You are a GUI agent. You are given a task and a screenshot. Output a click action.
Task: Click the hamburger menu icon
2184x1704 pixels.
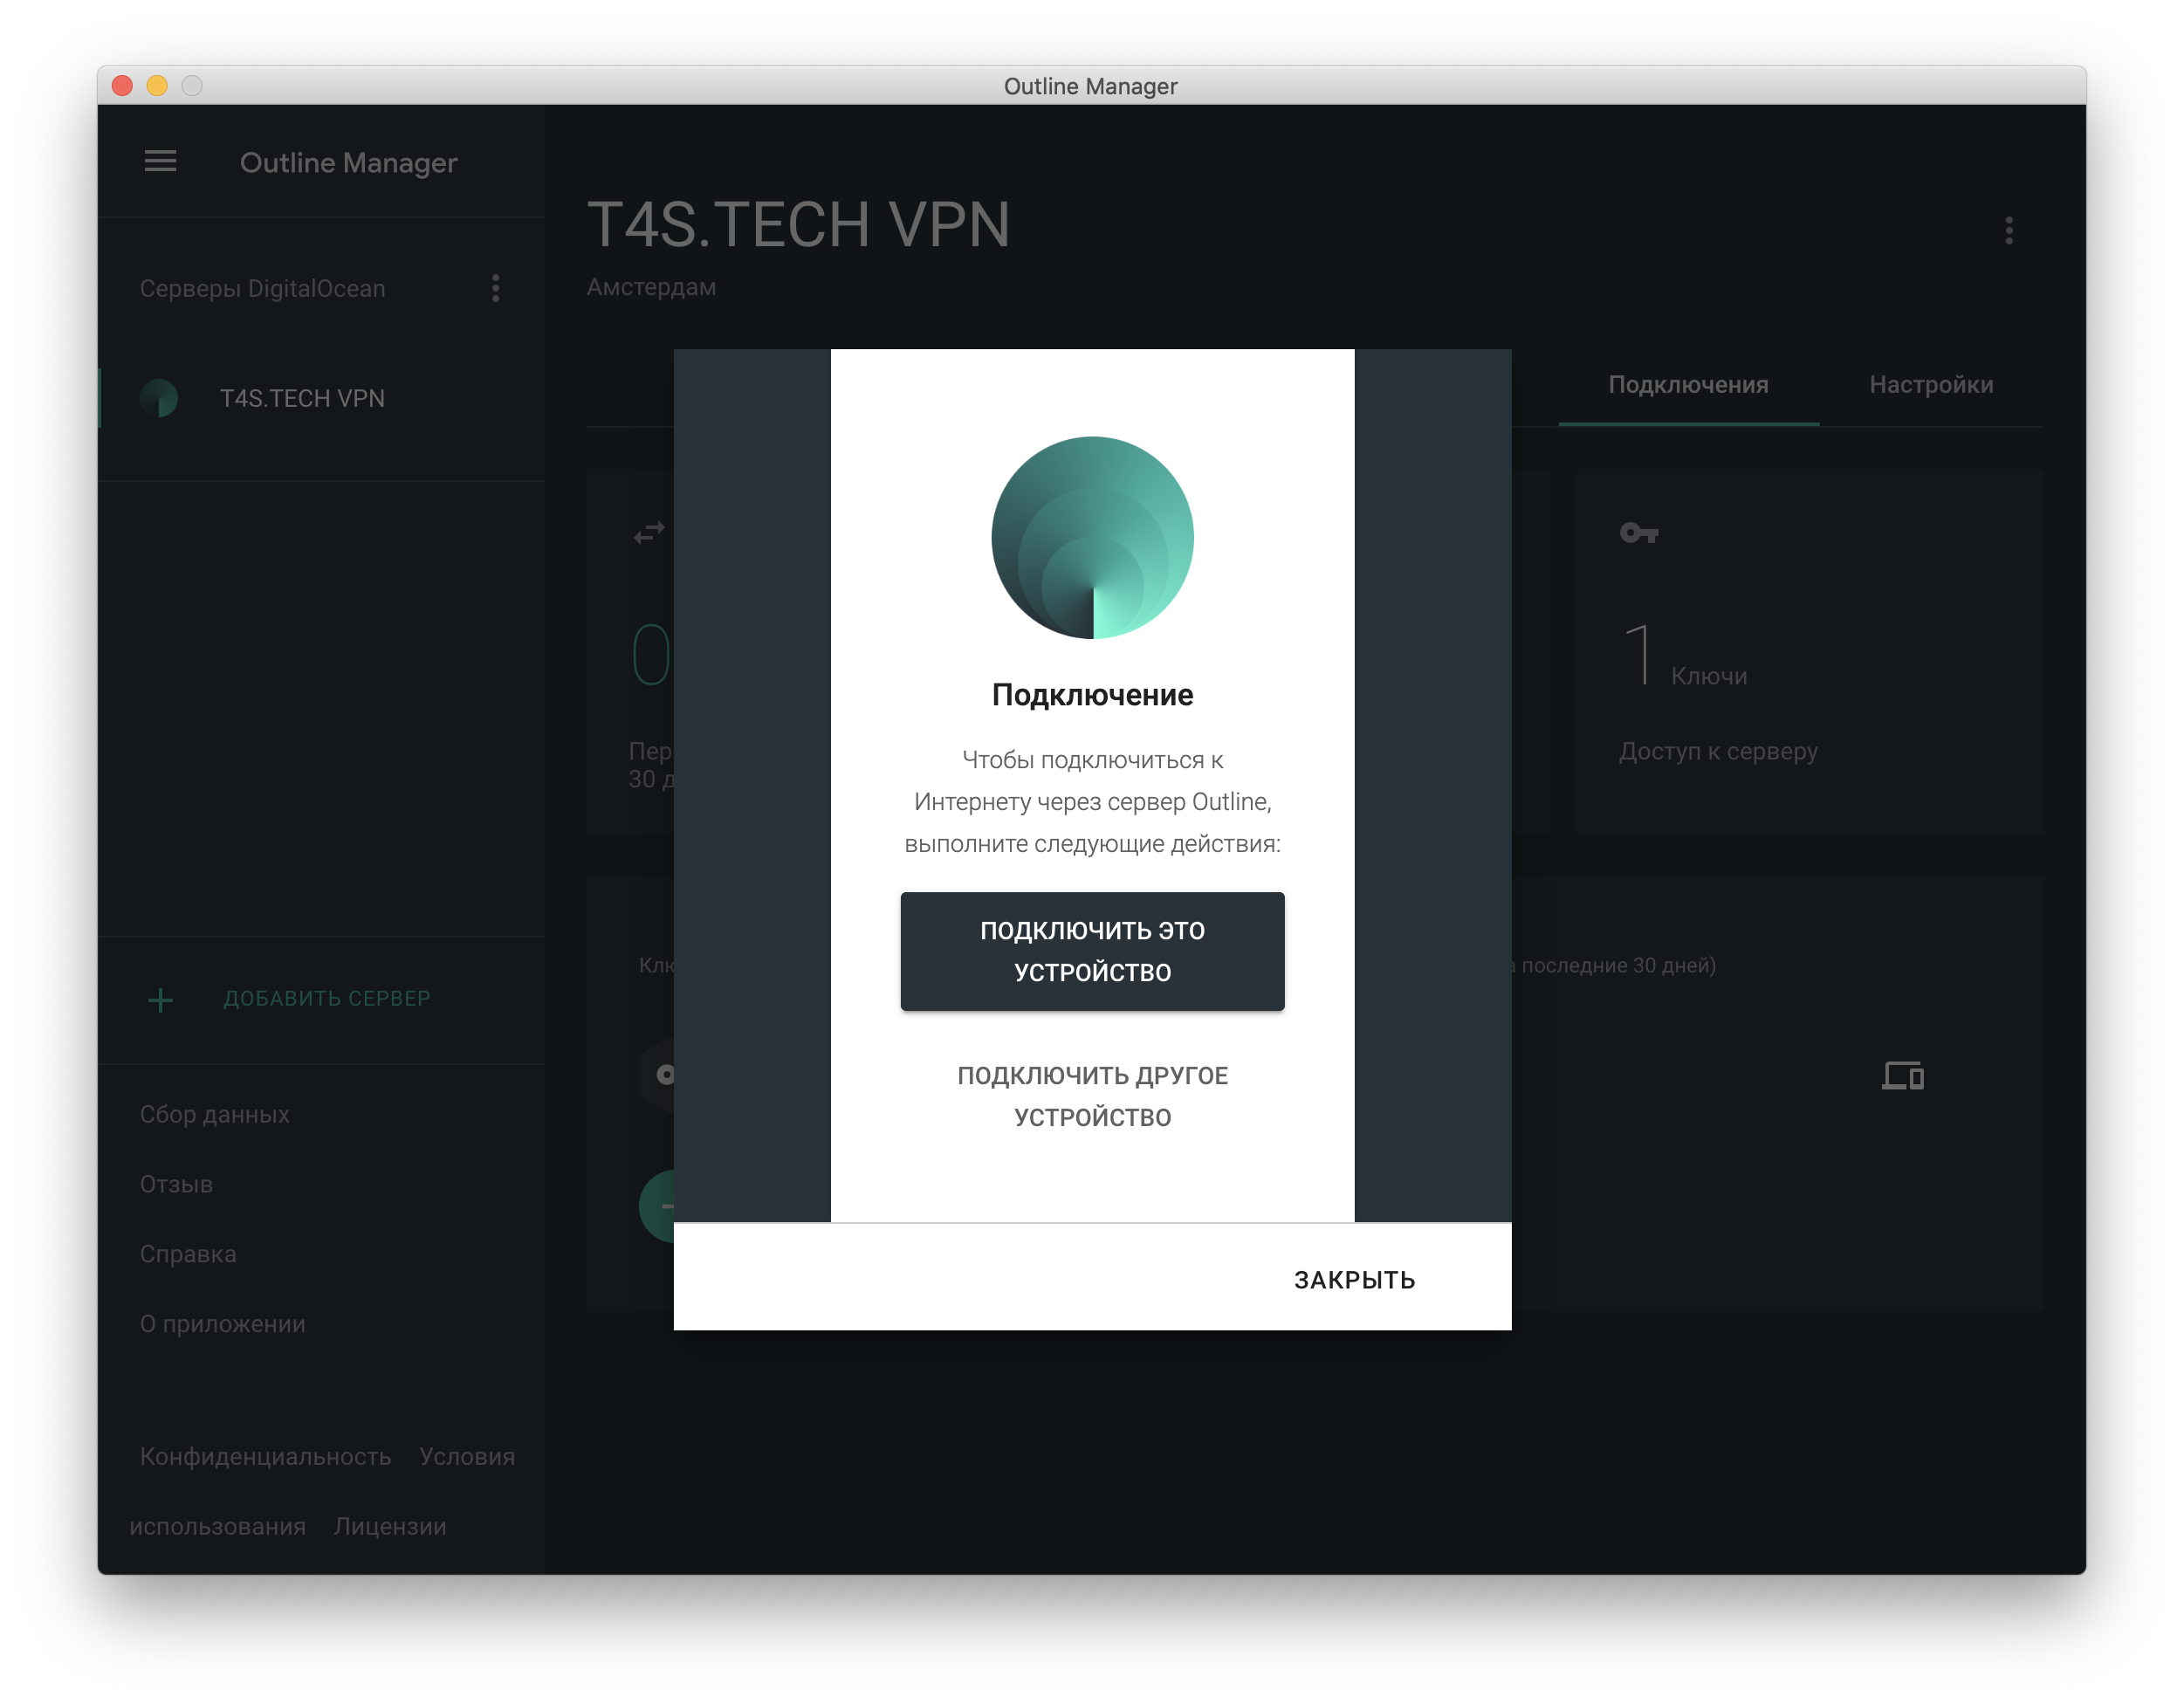(160, 161)
